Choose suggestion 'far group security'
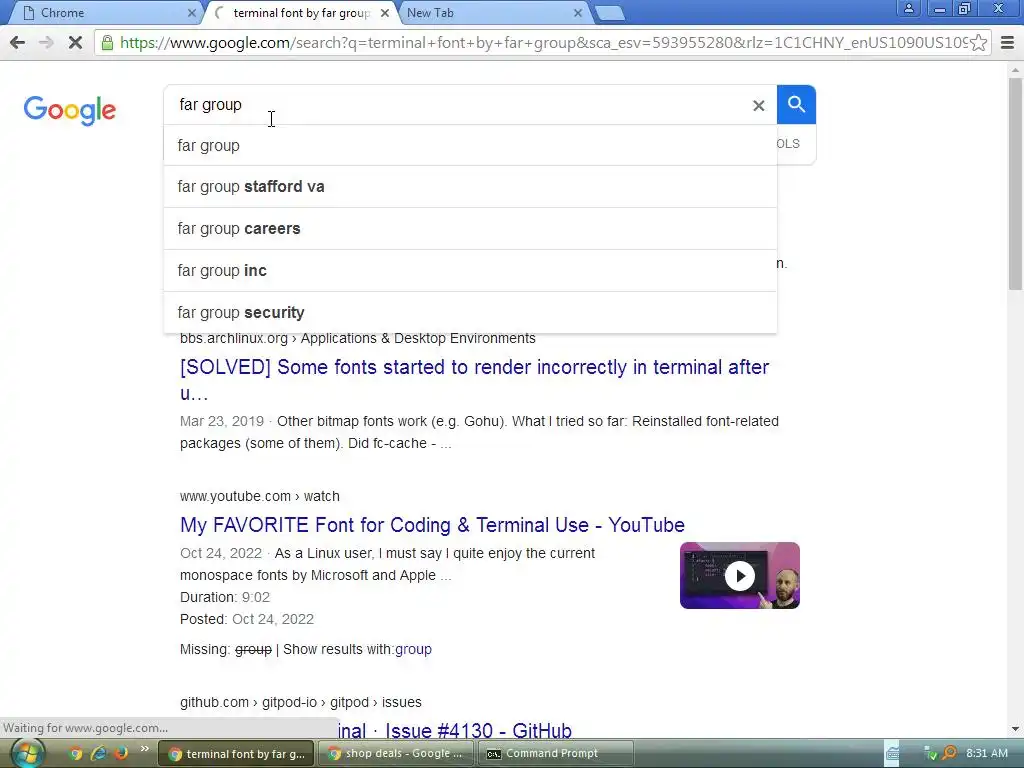Viewport: 1024px width, 768px height. coord(470,312)
